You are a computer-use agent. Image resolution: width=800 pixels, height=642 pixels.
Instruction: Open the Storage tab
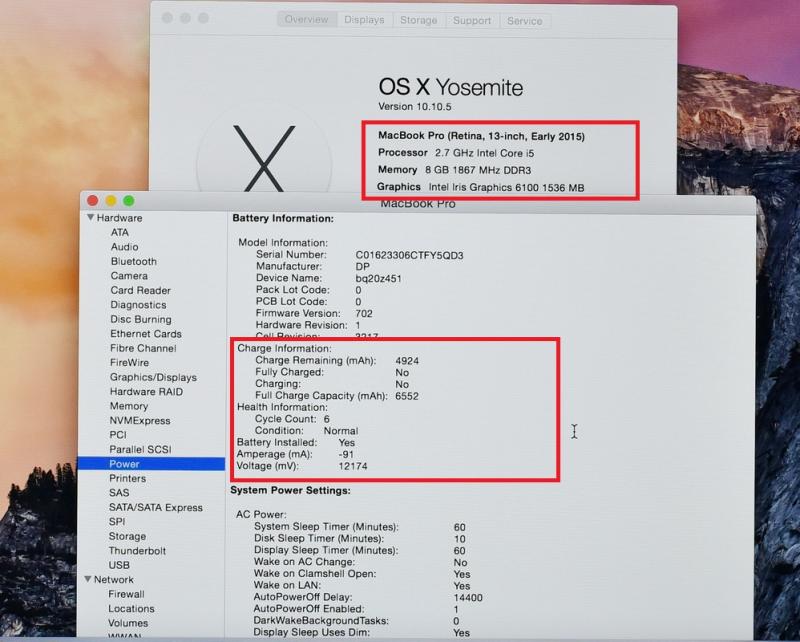pyautogui.click(x=418, y=20)
